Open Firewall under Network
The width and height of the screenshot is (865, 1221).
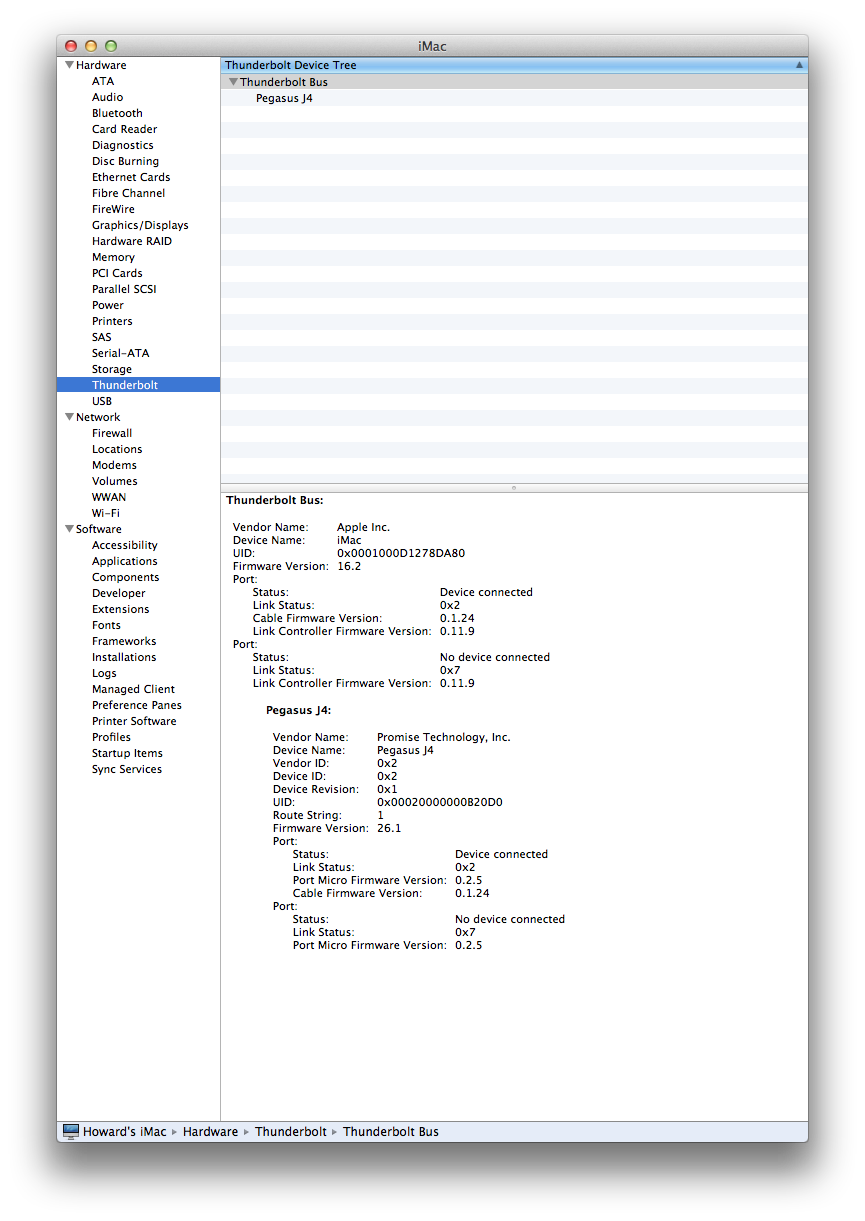(x=112, y=433)
